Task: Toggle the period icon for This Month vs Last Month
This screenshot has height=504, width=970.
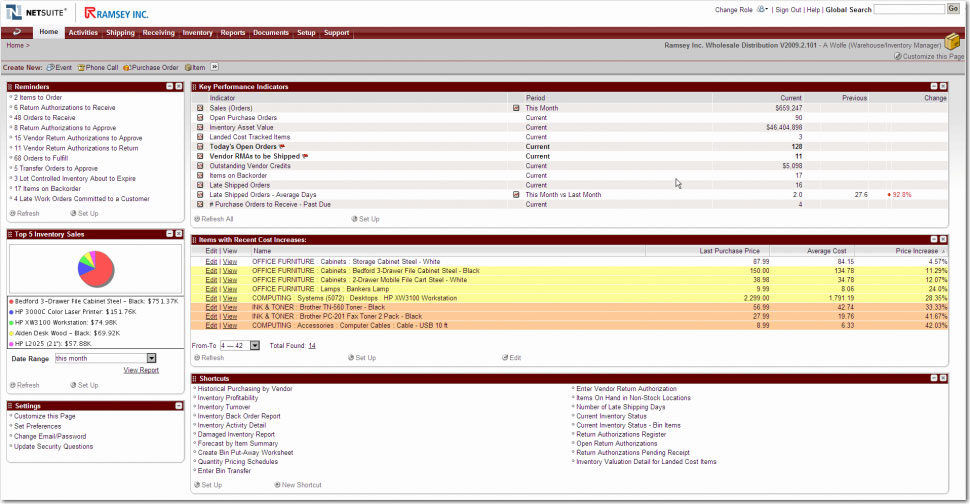Action: click(517, 195)
